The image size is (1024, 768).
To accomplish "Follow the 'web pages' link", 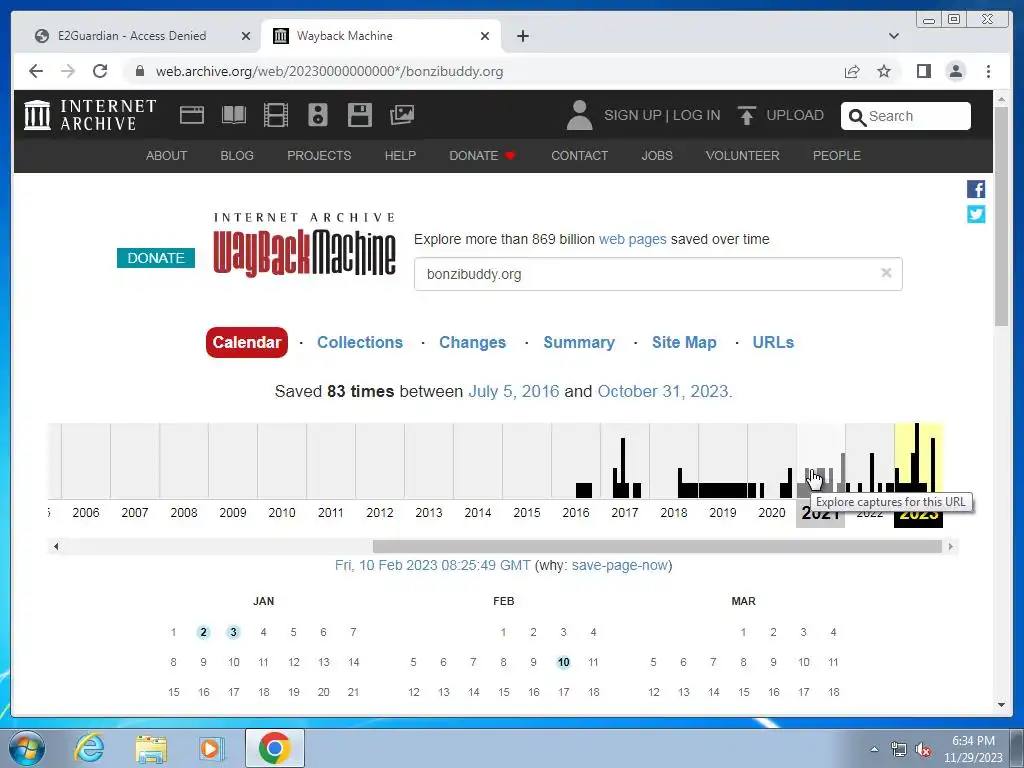I will [x=632, y=239].
